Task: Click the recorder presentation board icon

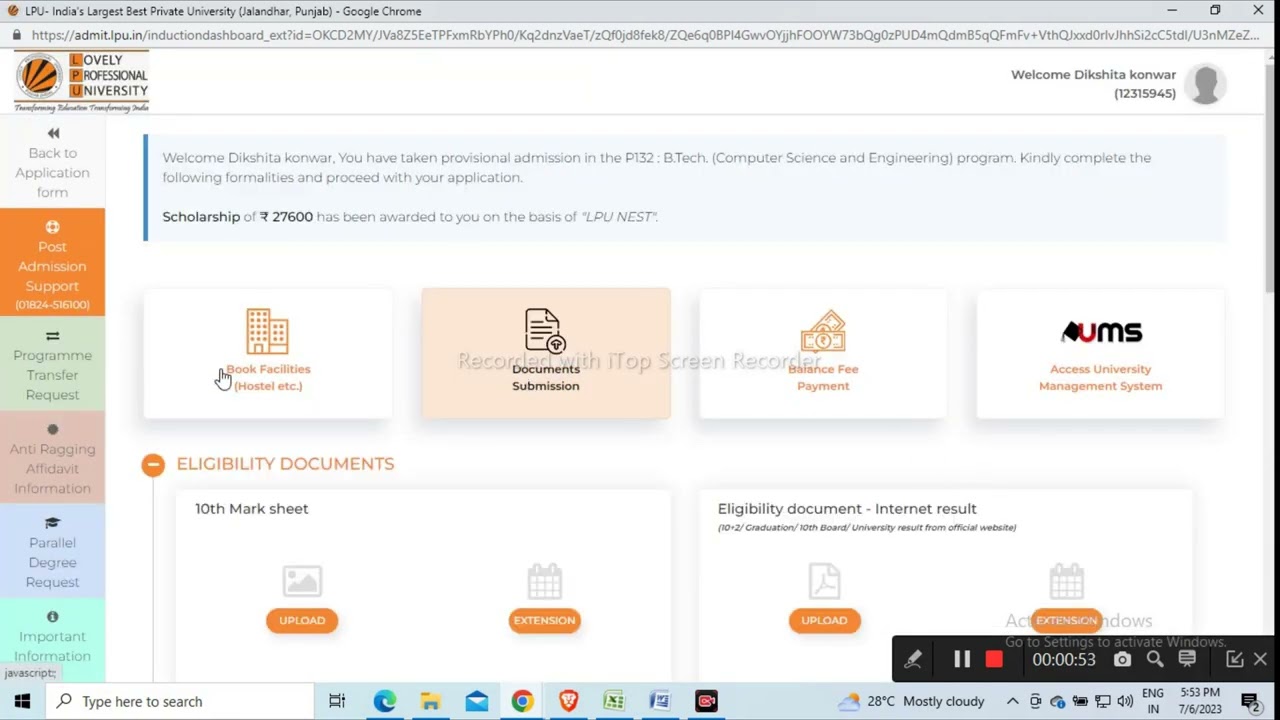Action: point(1187,659)
